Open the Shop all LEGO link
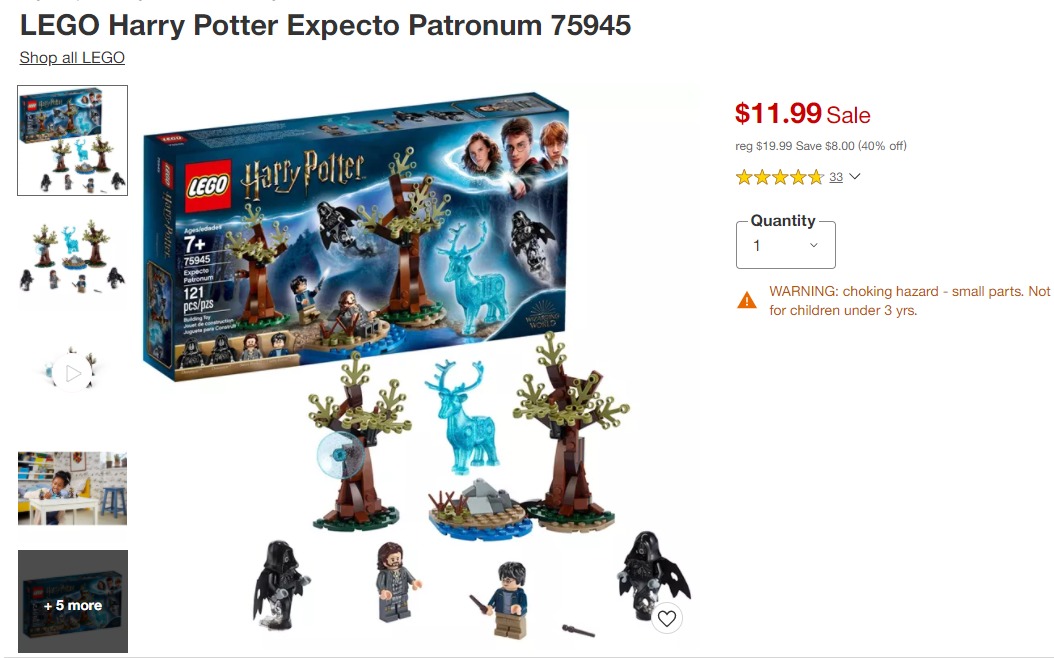Viewport: 1054px width, 658px height. click(72, 58)
